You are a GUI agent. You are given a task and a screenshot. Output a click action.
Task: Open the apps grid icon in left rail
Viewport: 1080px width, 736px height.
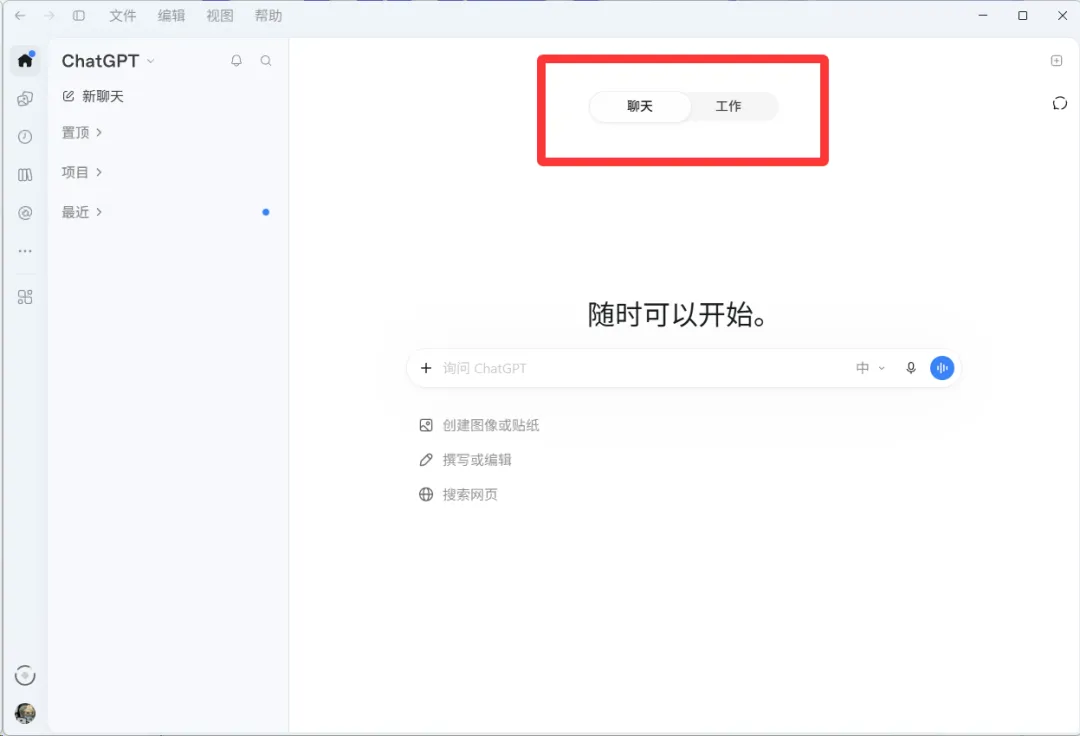(x=25, y=297)
